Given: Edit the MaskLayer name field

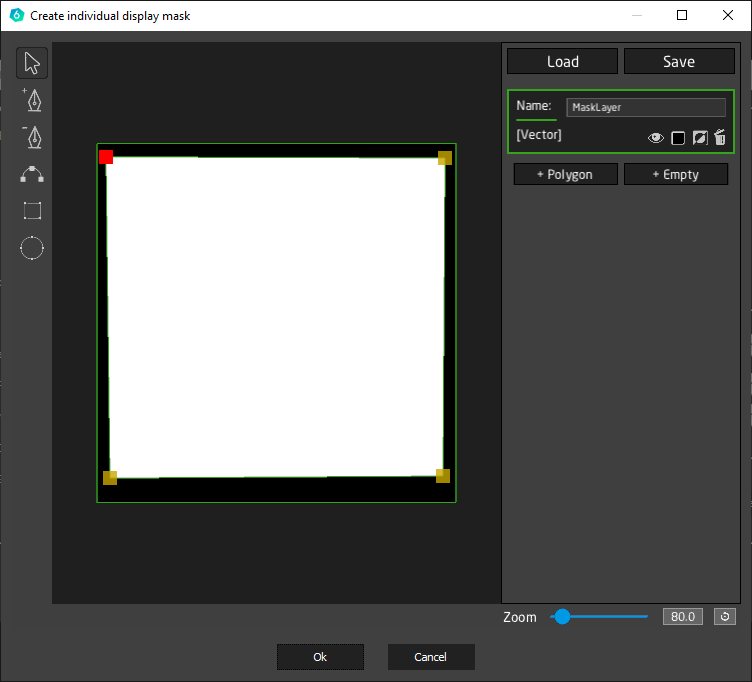Looking at the screenshot, I should [x=646, y=107].
